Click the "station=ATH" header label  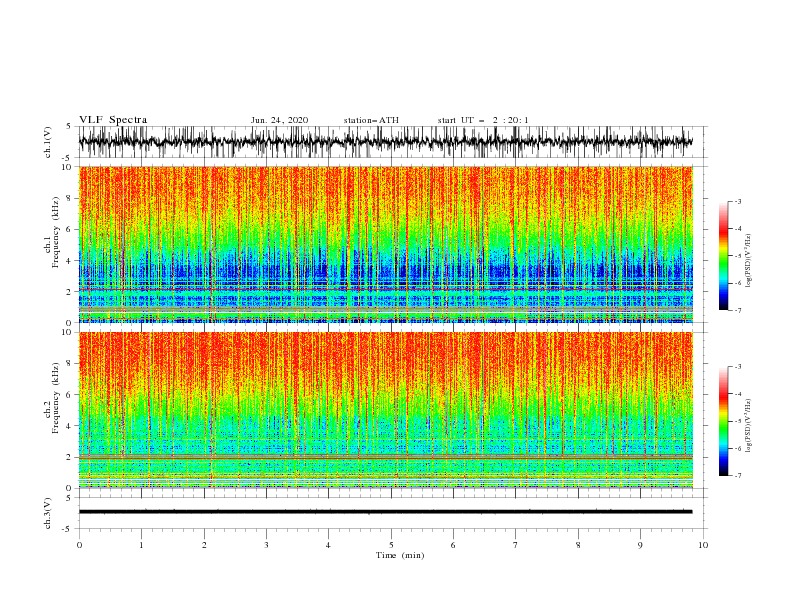[x=371, y=120]
